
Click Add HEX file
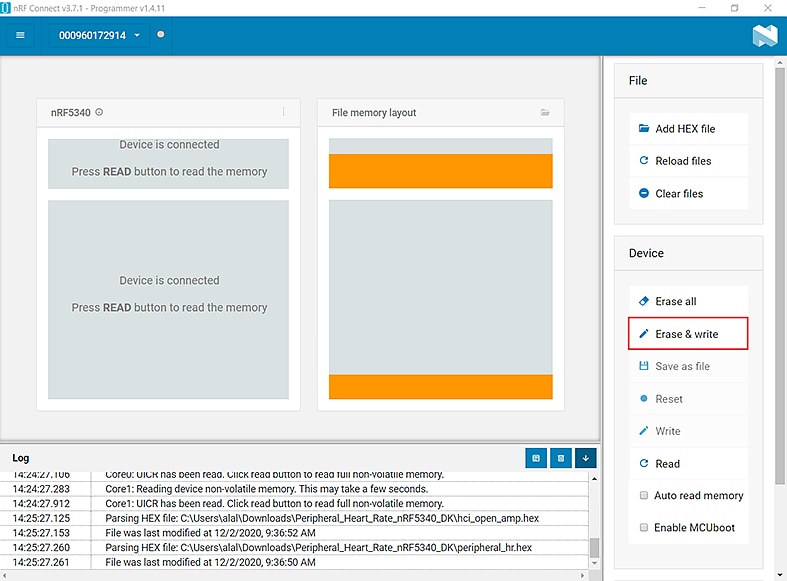pyautogui.click(x=688, y=129)
